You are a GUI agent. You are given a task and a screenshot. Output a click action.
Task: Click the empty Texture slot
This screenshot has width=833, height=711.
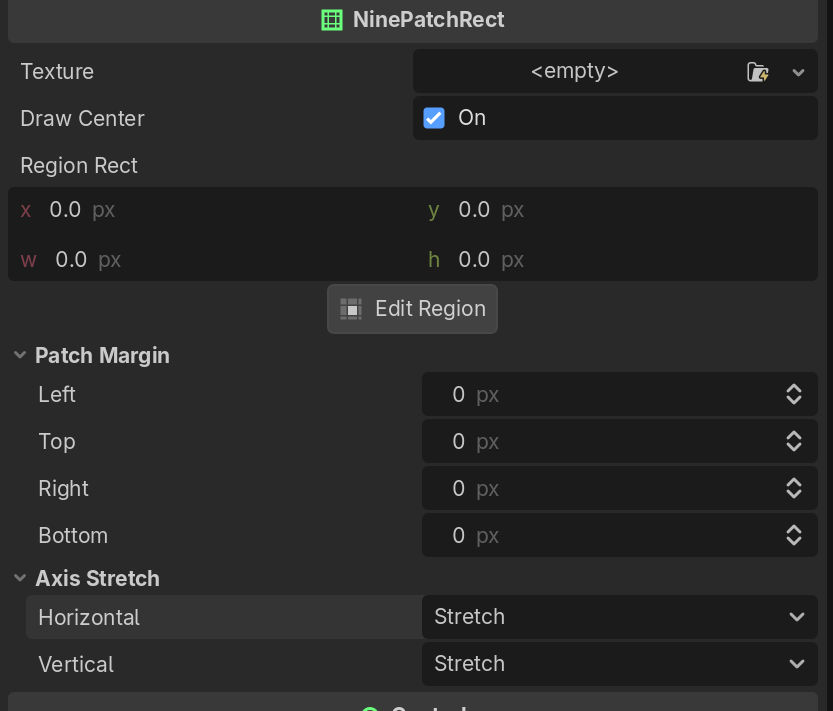click(574, 72)
